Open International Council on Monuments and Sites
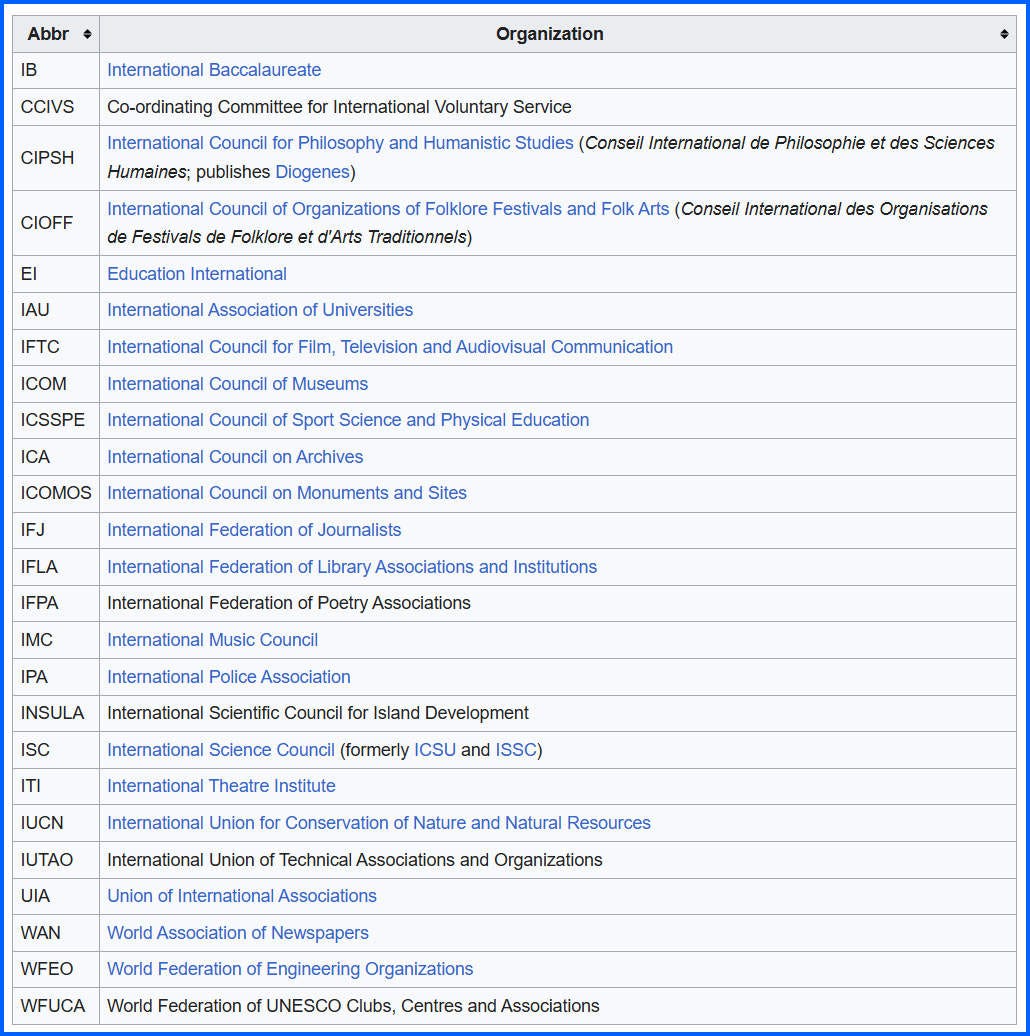The height and width of the screenshot is (1036, 1030). pyautogui.click(x=287, y=493)
